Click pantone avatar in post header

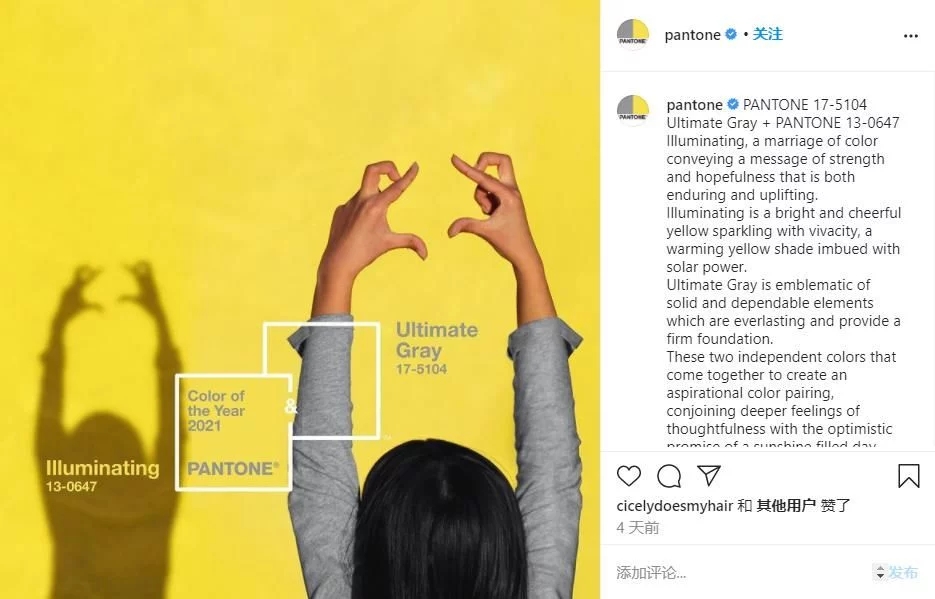point(633,35)
